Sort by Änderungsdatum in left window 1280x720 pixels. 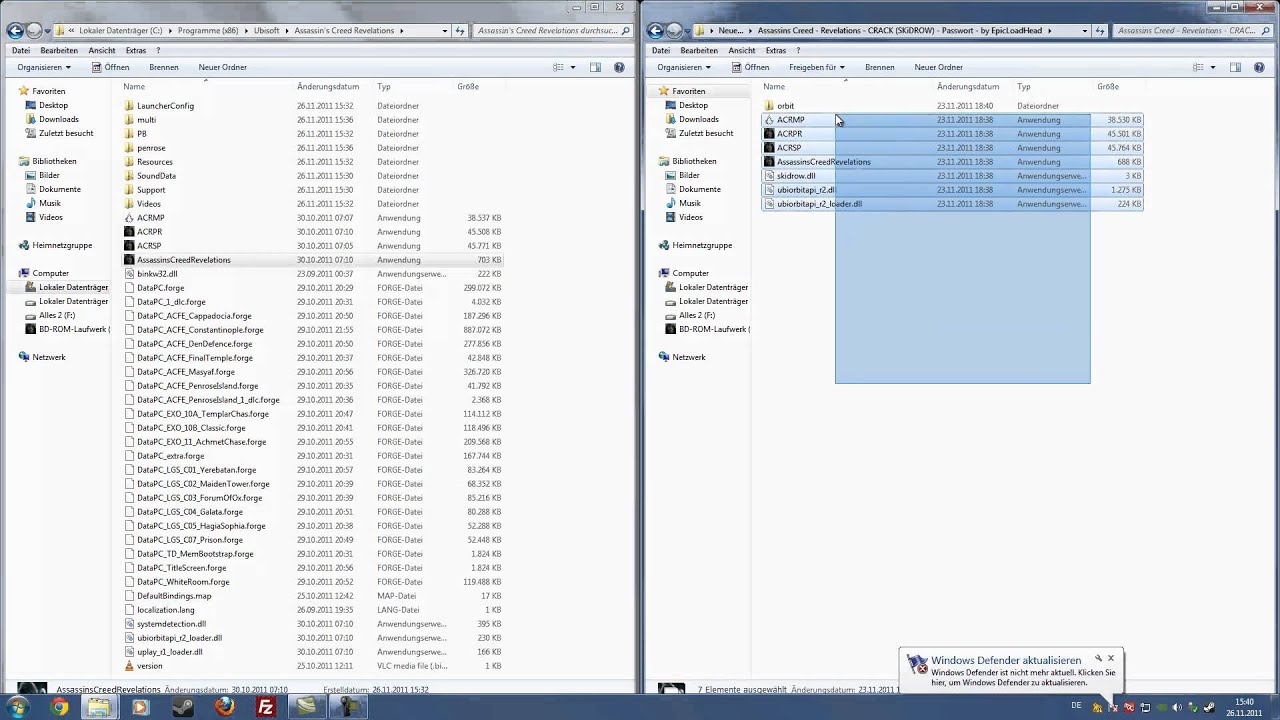(x=328, y=87)
